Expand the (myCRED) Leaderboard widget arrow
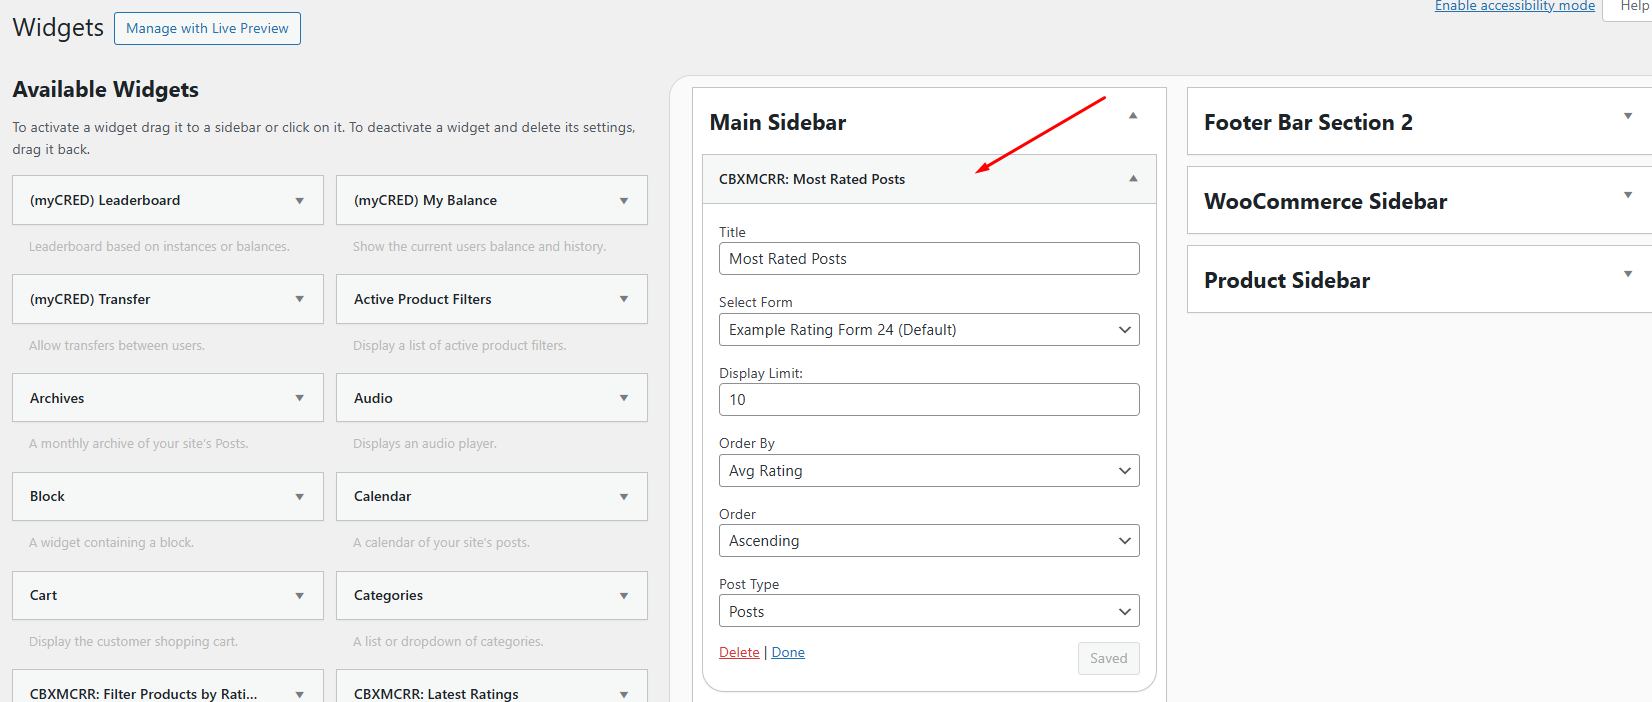1652x702 pixels. pos(299,201)
